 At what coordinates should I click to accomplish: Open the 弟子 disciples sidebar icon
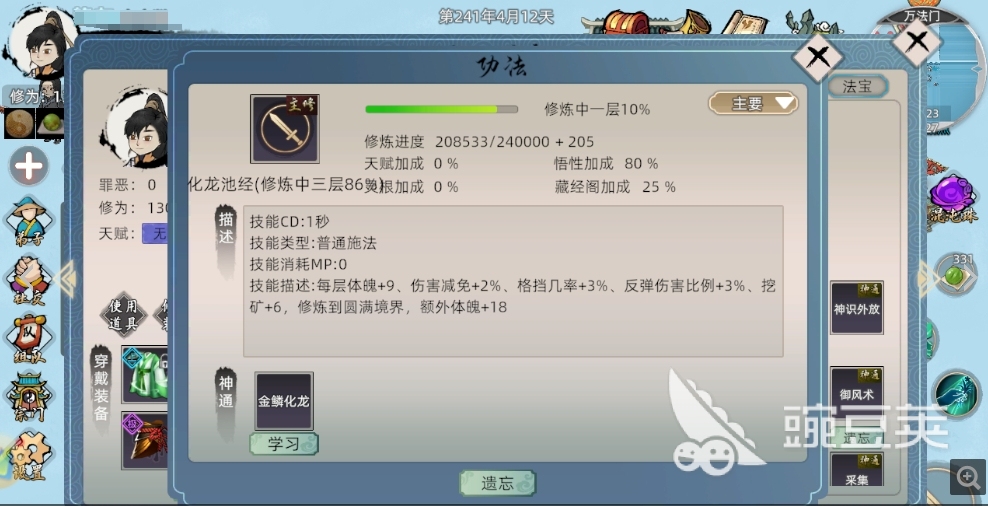[x=29, y=221]
